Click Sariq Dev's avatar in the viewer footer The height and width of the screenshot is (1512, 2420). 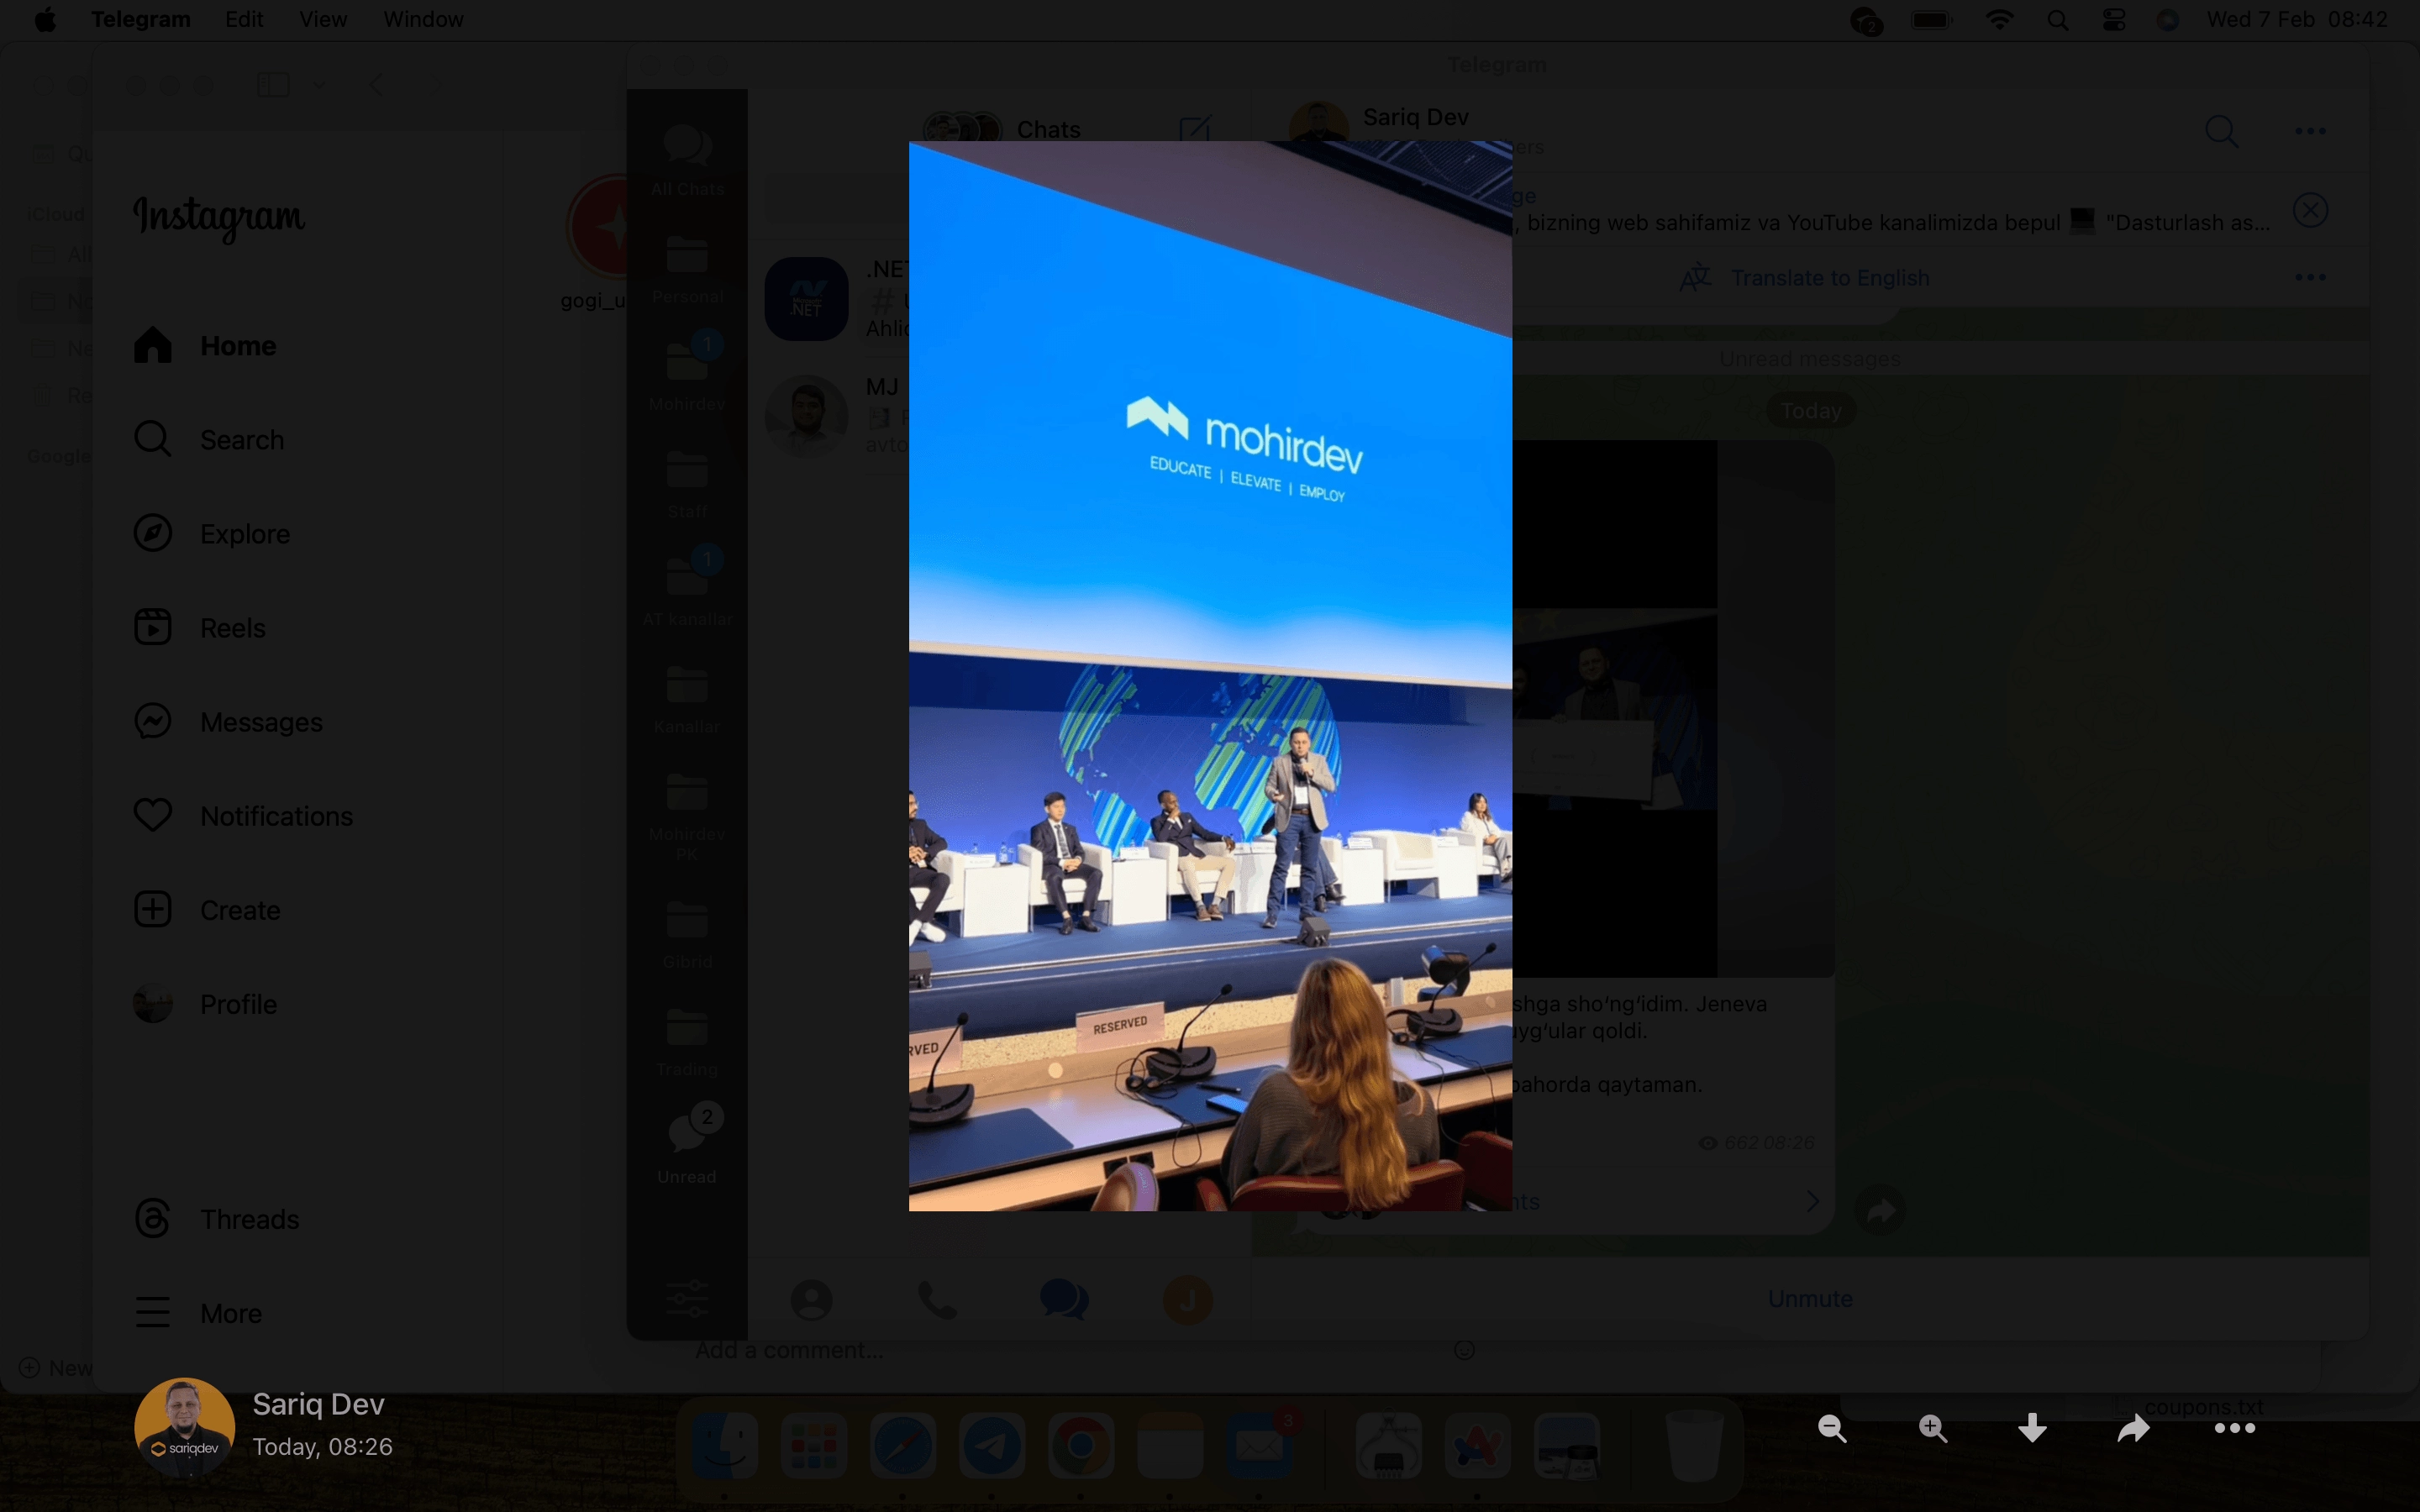(184, 1427)
